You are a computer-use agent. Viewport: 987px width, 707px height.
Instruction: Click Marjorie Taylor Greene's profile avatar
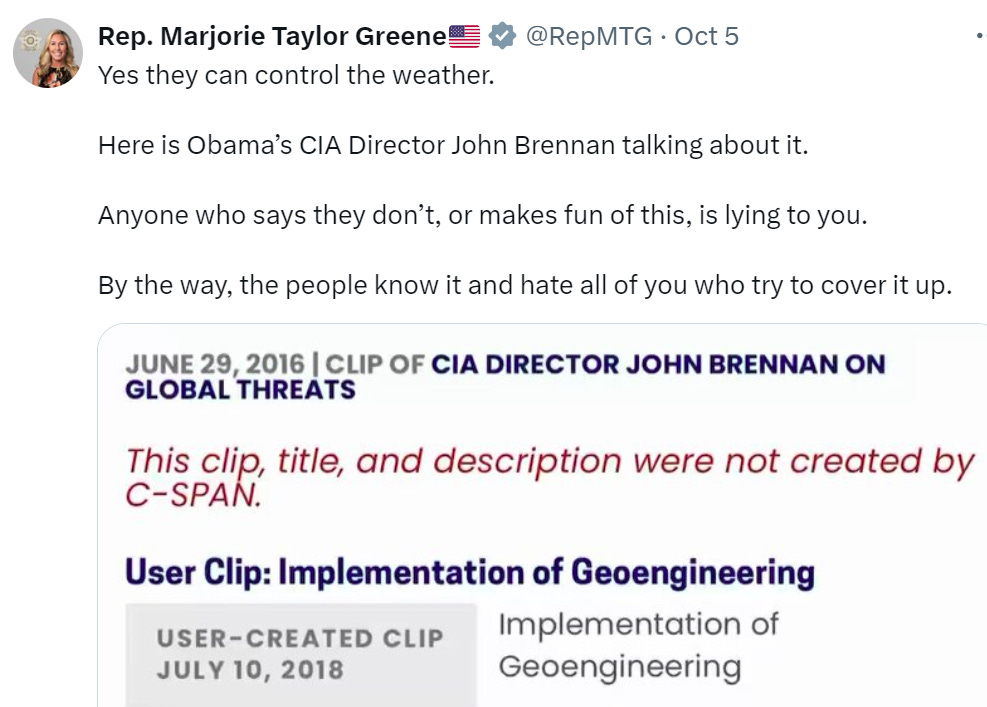click(x=47, y=47)
